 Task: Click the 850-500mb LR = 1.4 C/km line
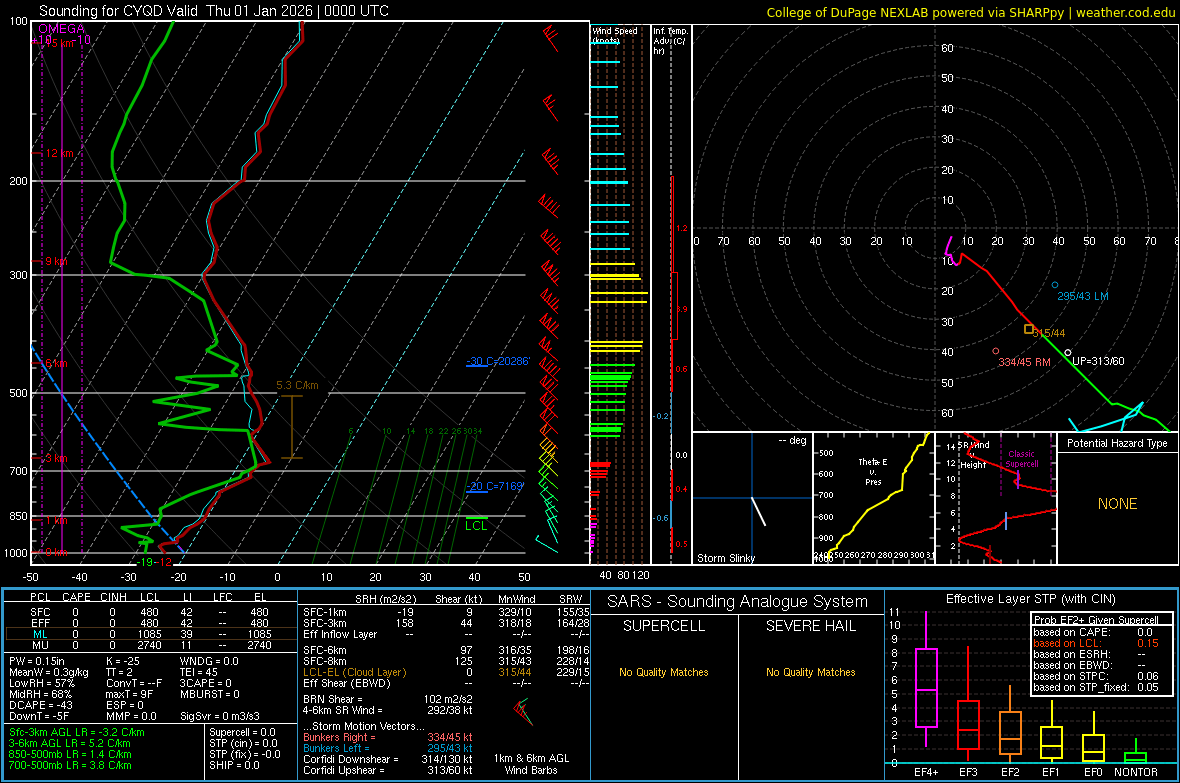click(x=70, y=754)
